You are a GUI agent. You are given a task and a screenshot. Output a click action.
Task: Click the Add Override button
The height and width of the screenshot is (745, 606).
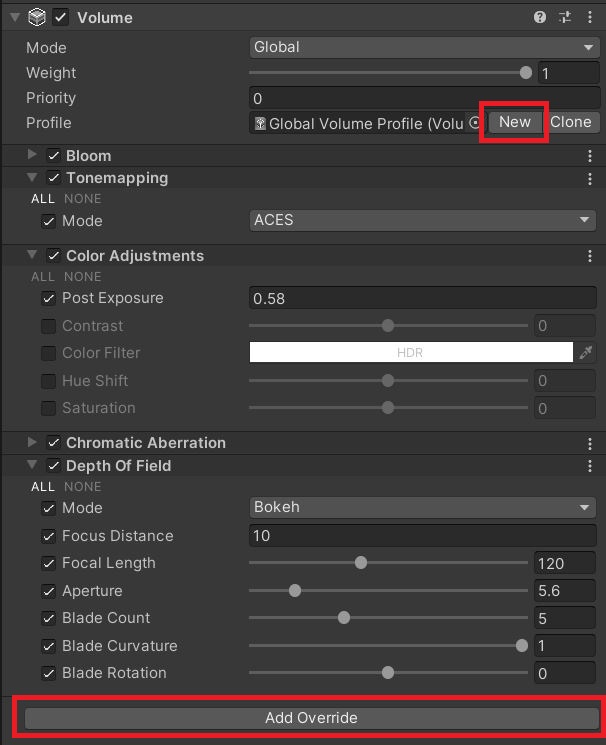pos(312,718)
